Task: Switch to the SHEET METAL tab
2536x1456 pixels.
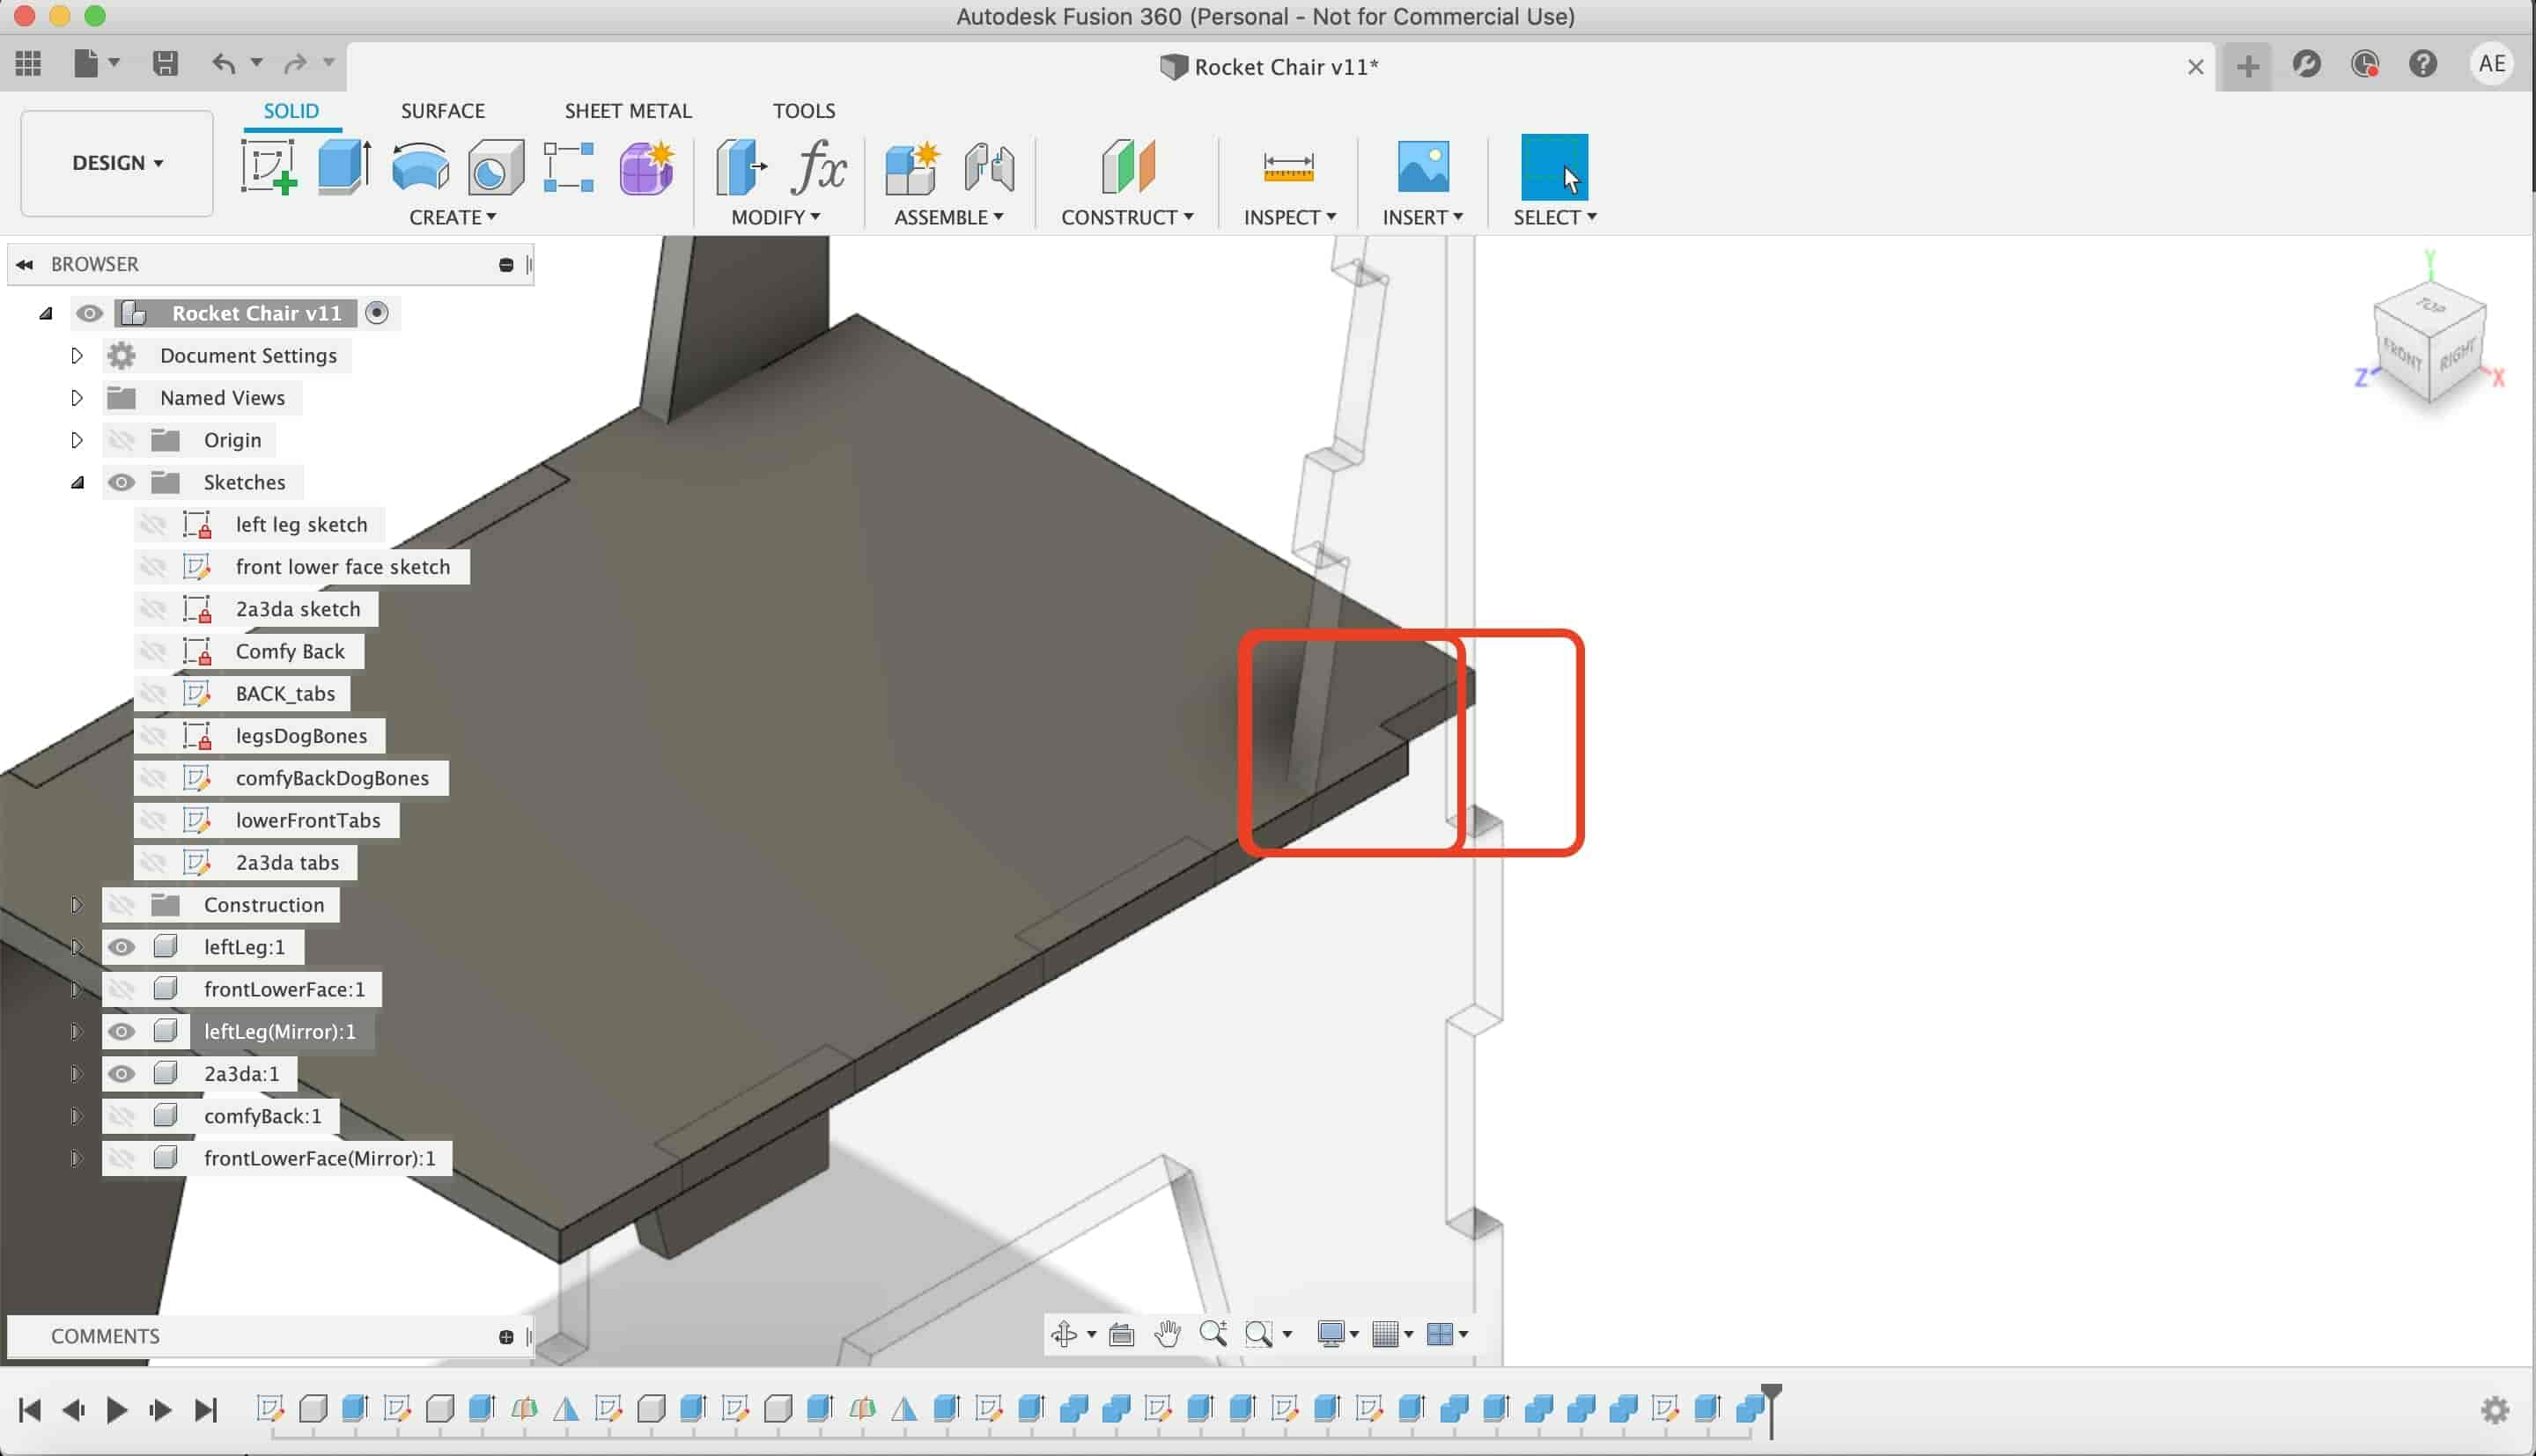Action: pyautogui.click(x=629, y=110)
